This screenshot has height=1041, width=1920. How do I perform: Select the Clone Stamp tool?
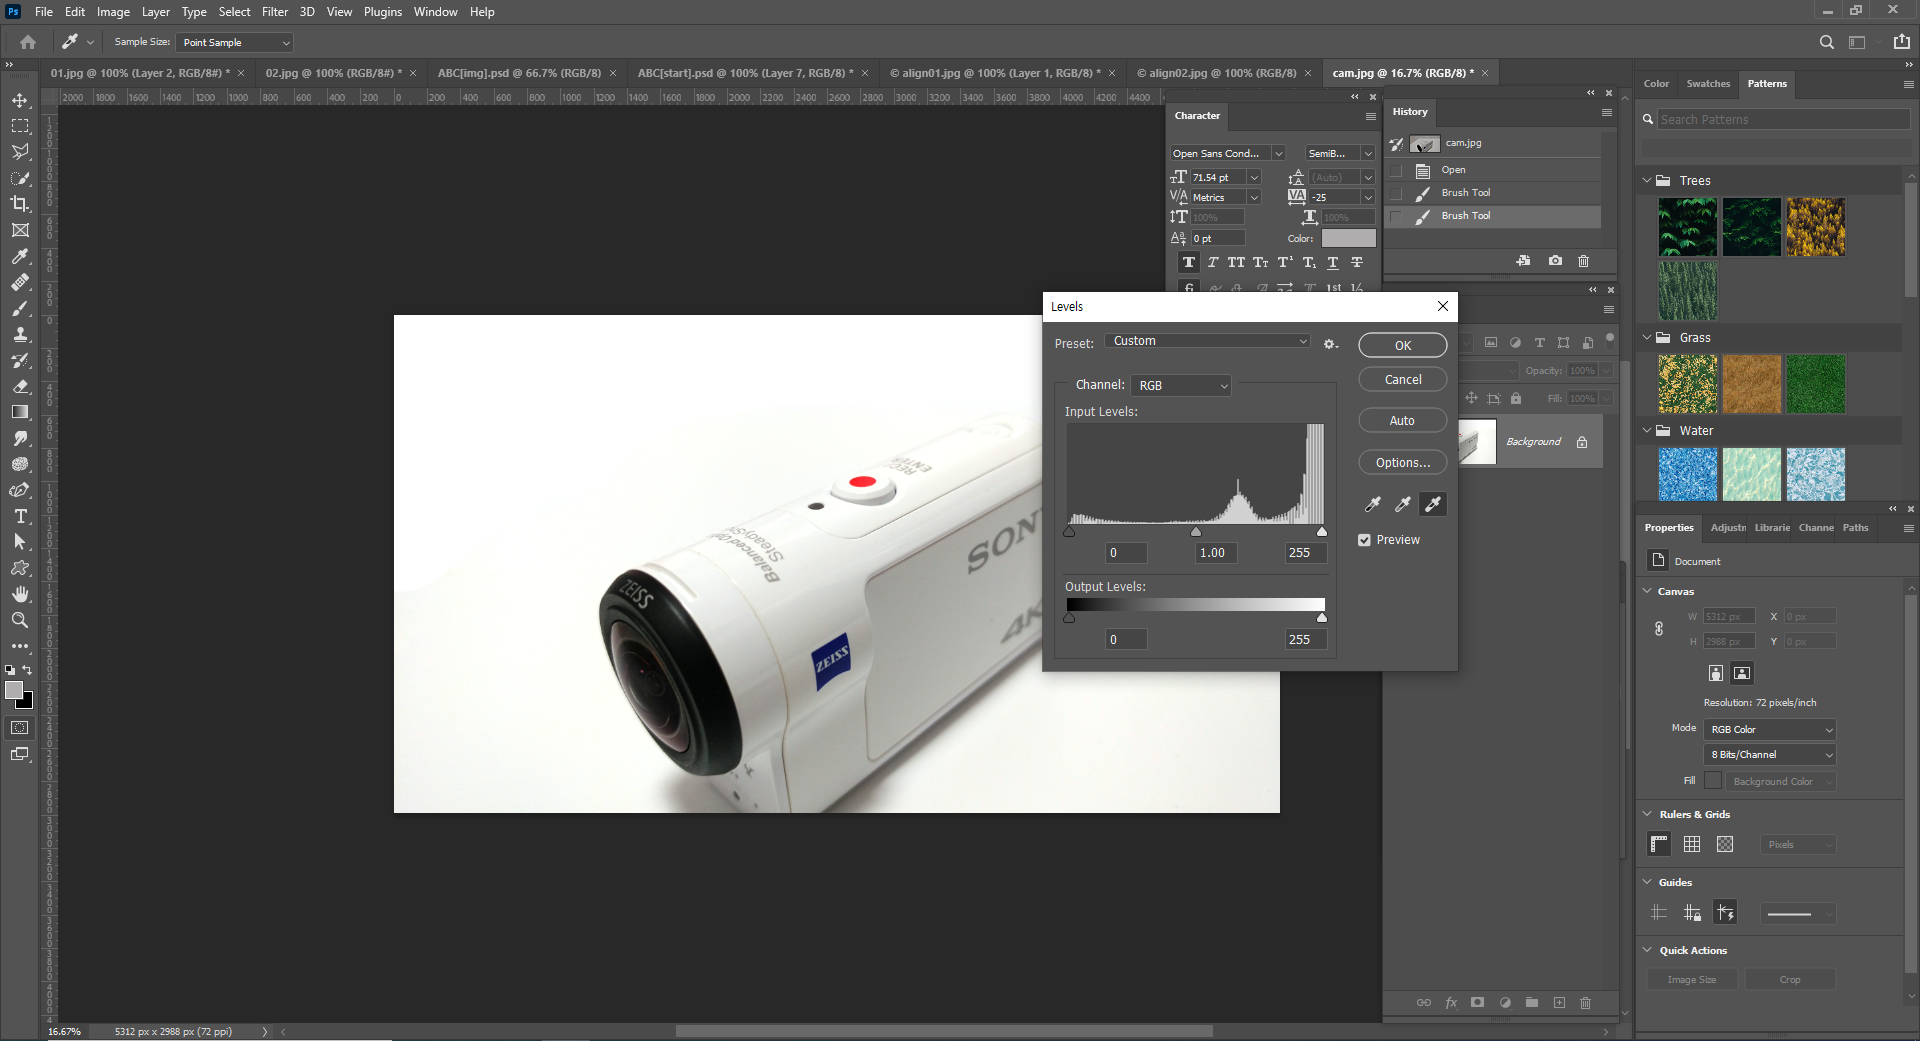pyautogui.click(x=20, y=334)
